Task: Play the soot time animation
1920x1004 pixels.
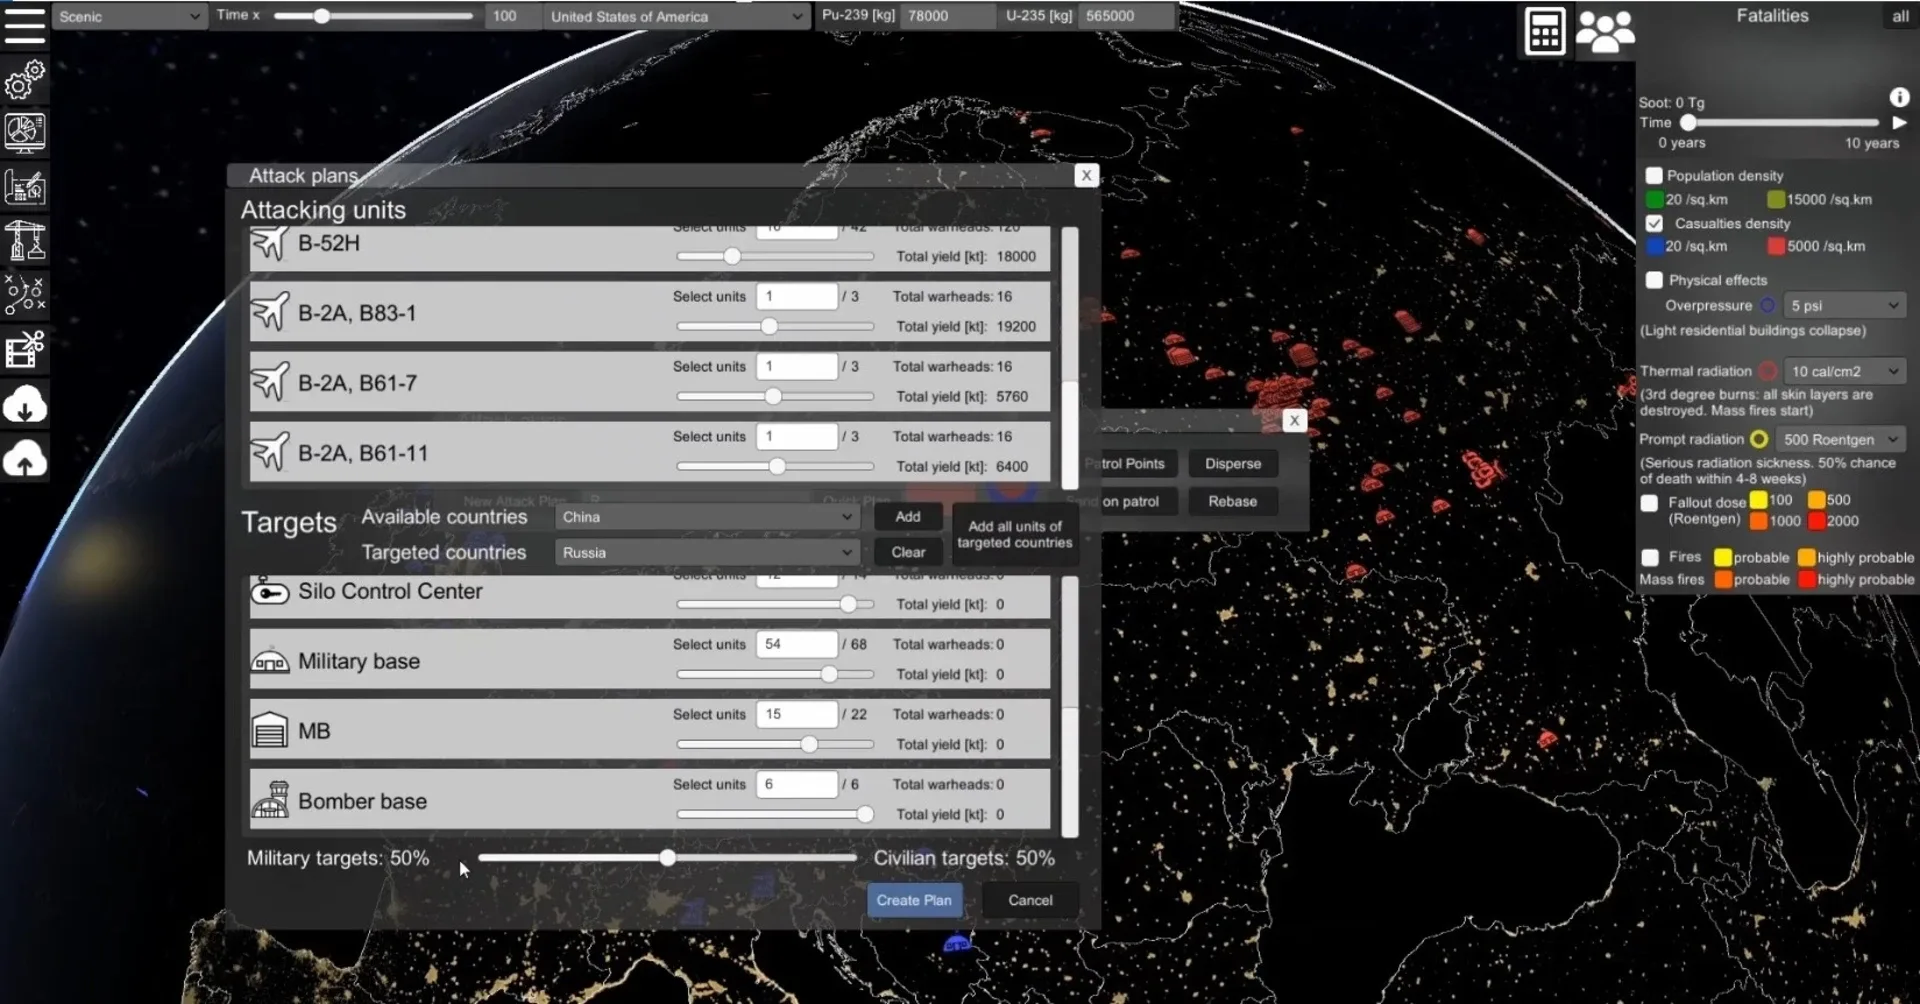Action: click(x=1899, y=123)
